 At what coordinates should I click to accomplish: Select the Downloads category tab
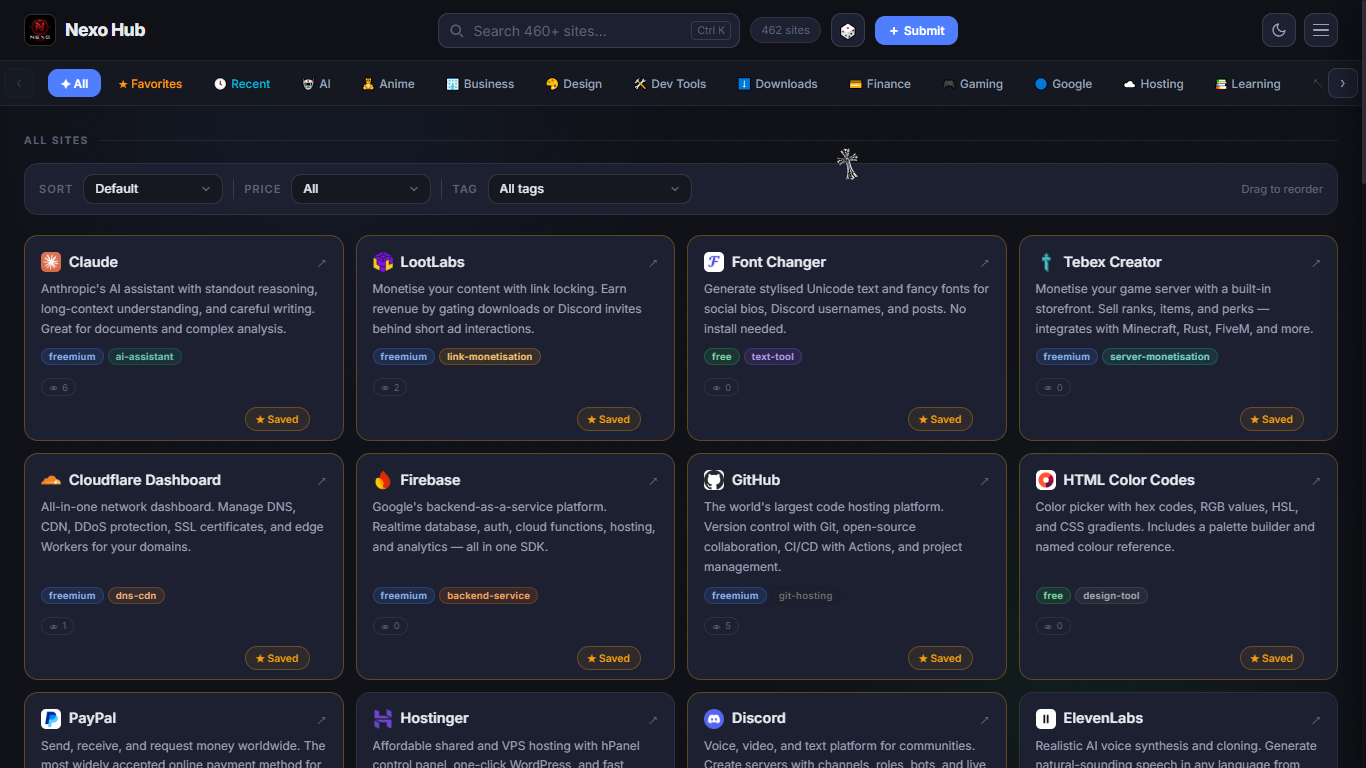coord(778,84)
